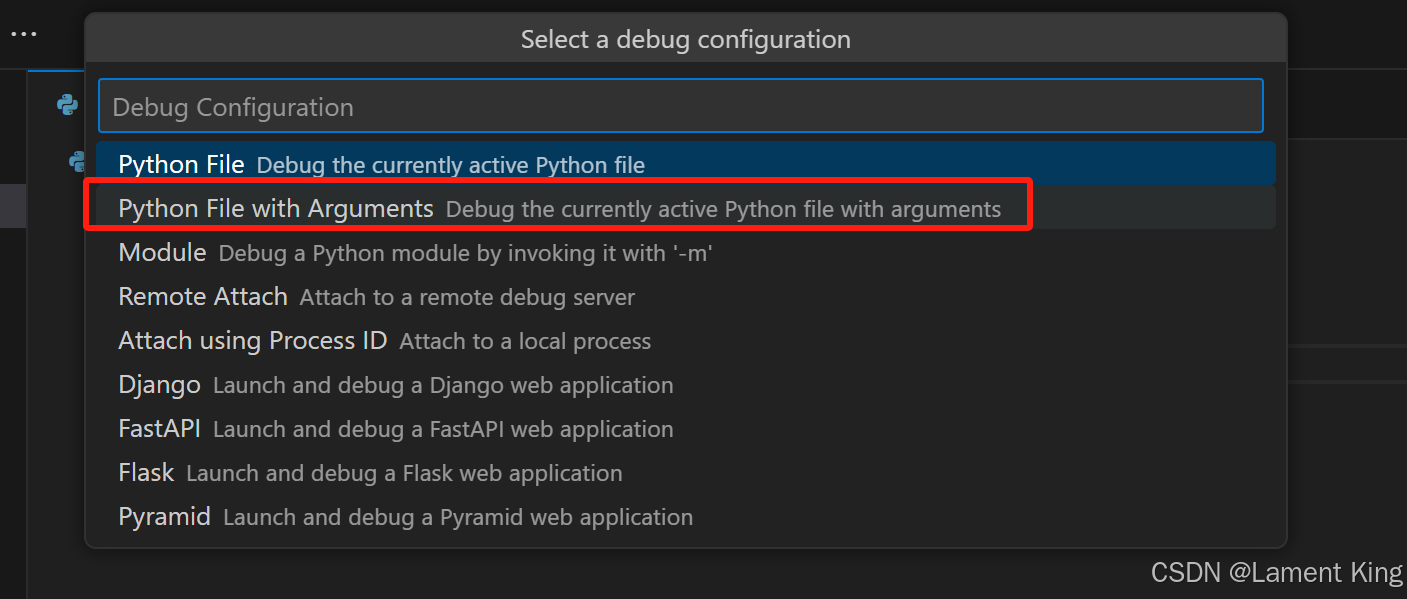Select the Pyramid debug configuration

click(x=164, y=517)
